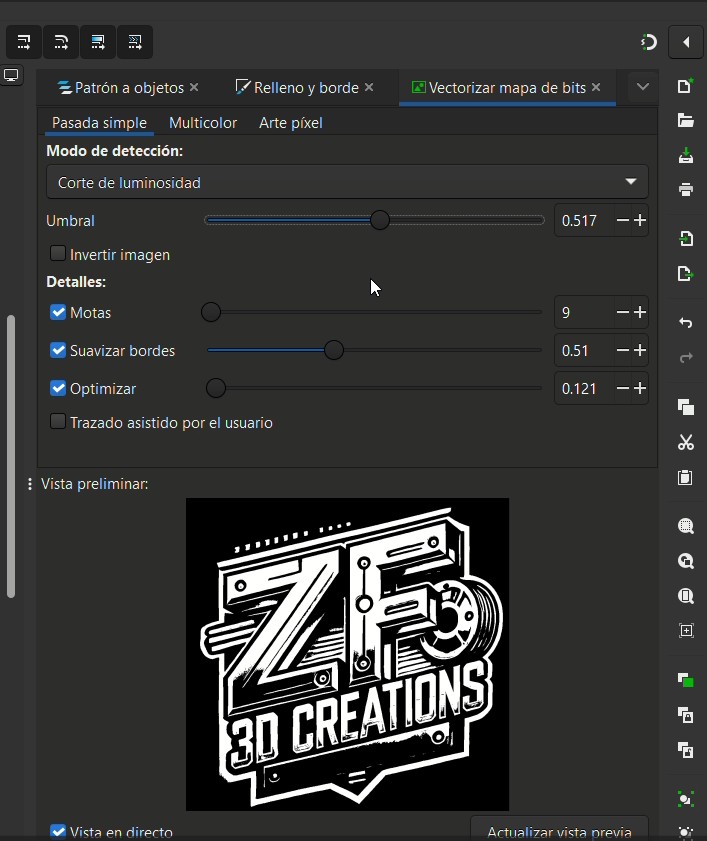Click the Zoom drawing icon
This screenshot has height=841, width=707.
pyautogui.click(x=686, y=561)
